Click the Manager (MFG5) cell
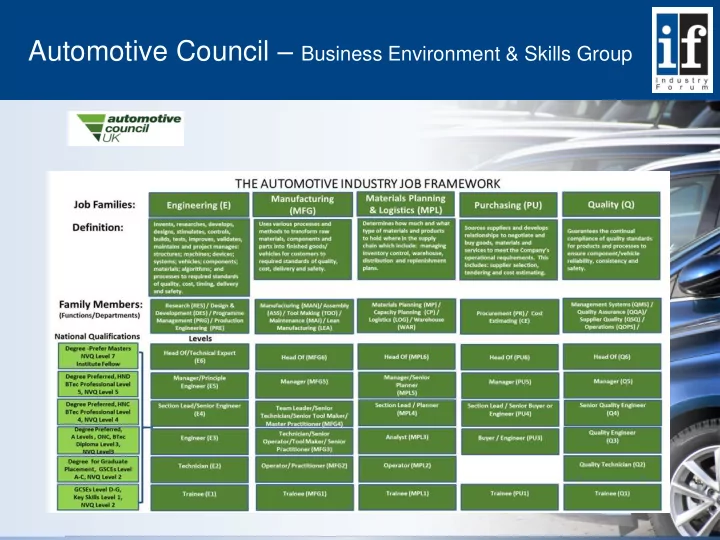Screen dimensions: 720x540 click(x=304, y=385)
